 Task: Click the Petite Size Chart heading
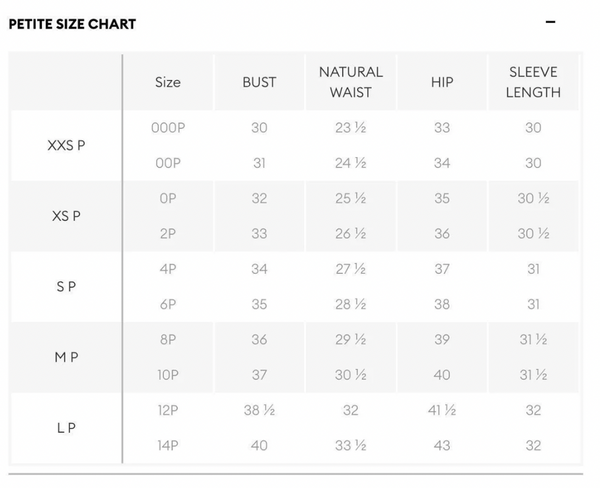(72, 24)
